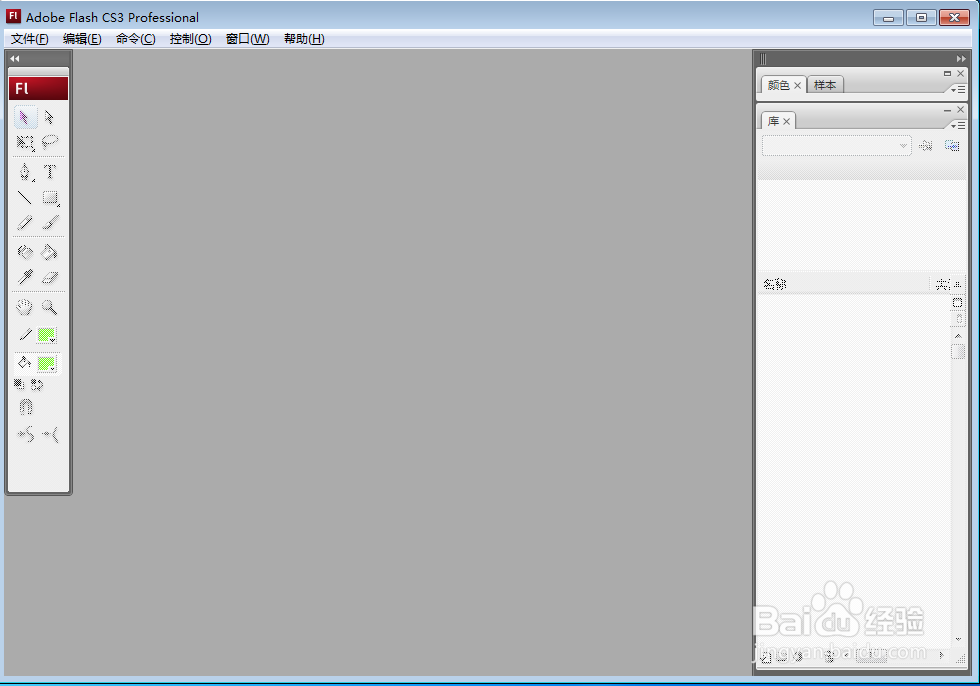Set black and white default colors
980x686 pixels.
pos(19,384)
